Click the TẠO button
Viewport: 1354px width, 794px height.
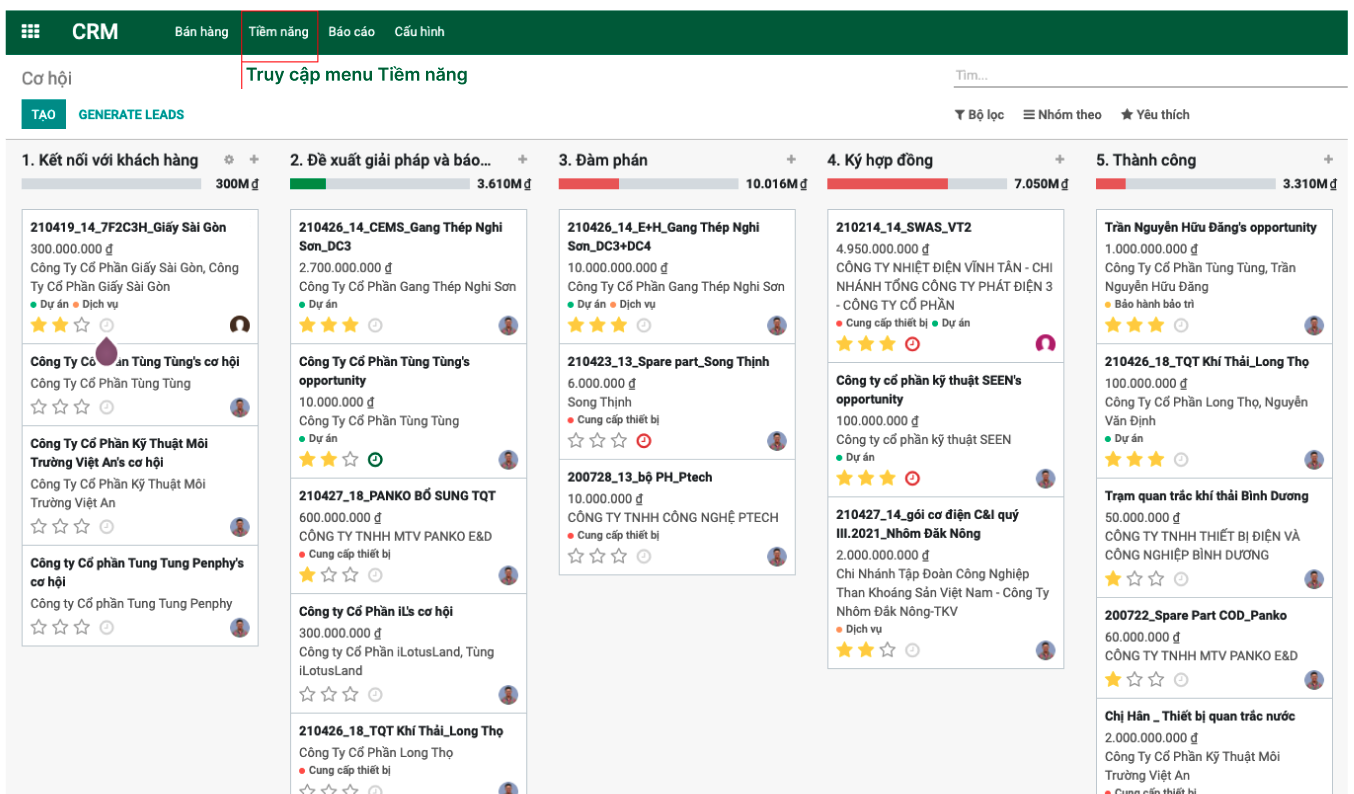(x=43, y=115)
